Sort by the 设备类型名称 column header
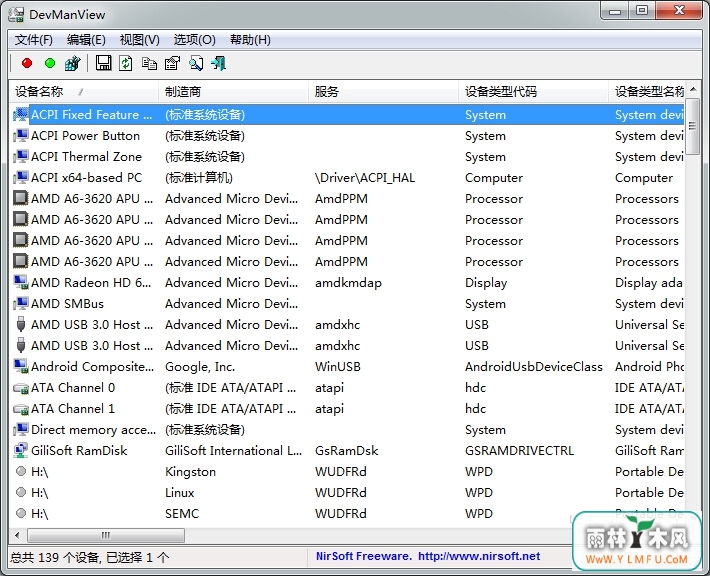Image resolution: width=710 pixels, height=576 pixels. pyautogui.click(x=647, y=91)
